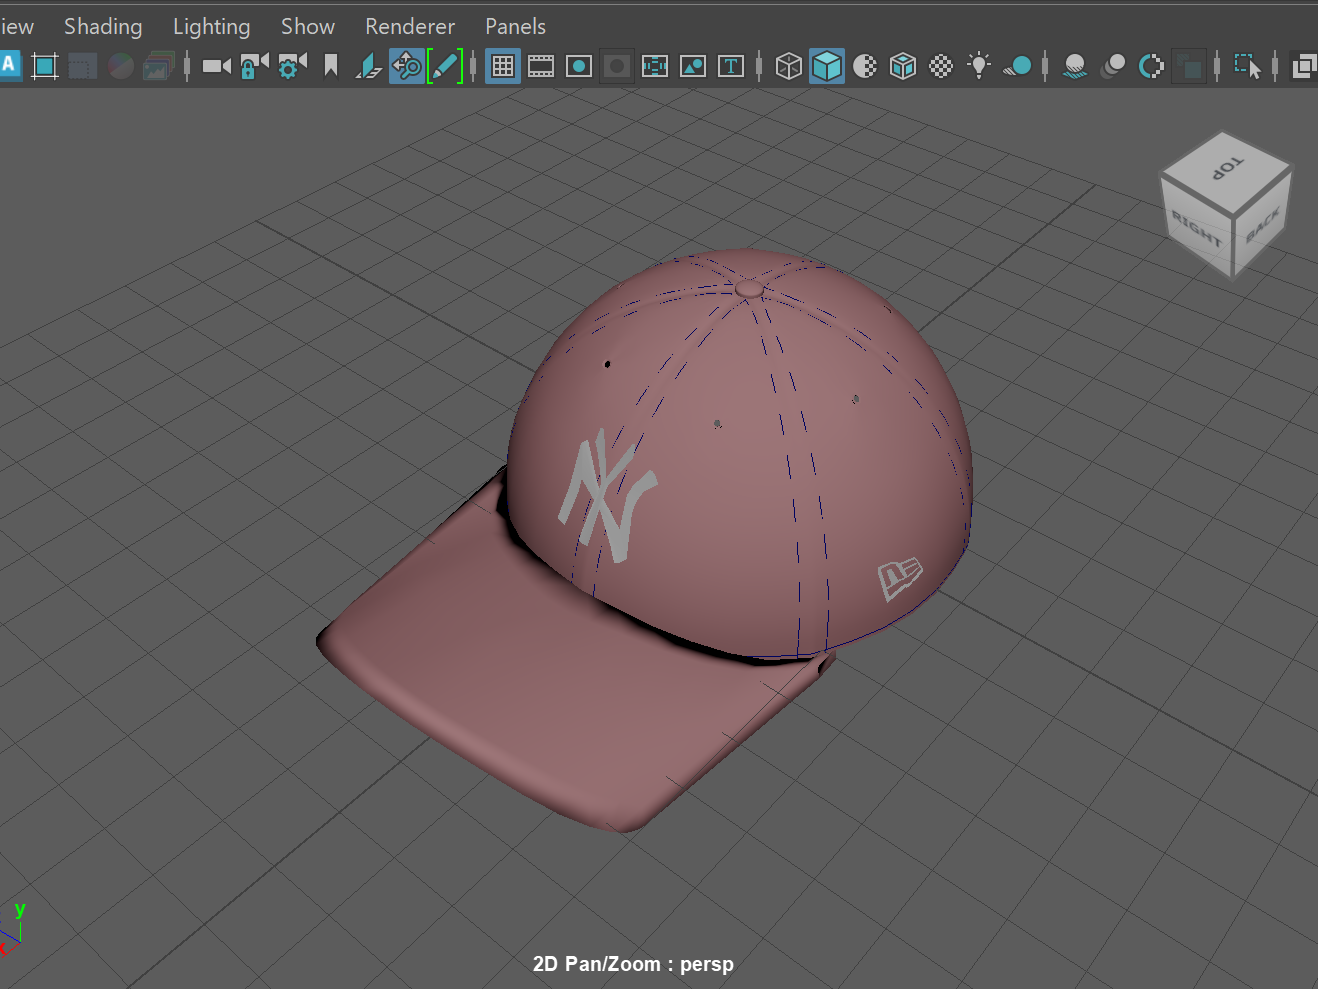Click the Image Plane icon
Screen dimensions: 1318x989
369,66
